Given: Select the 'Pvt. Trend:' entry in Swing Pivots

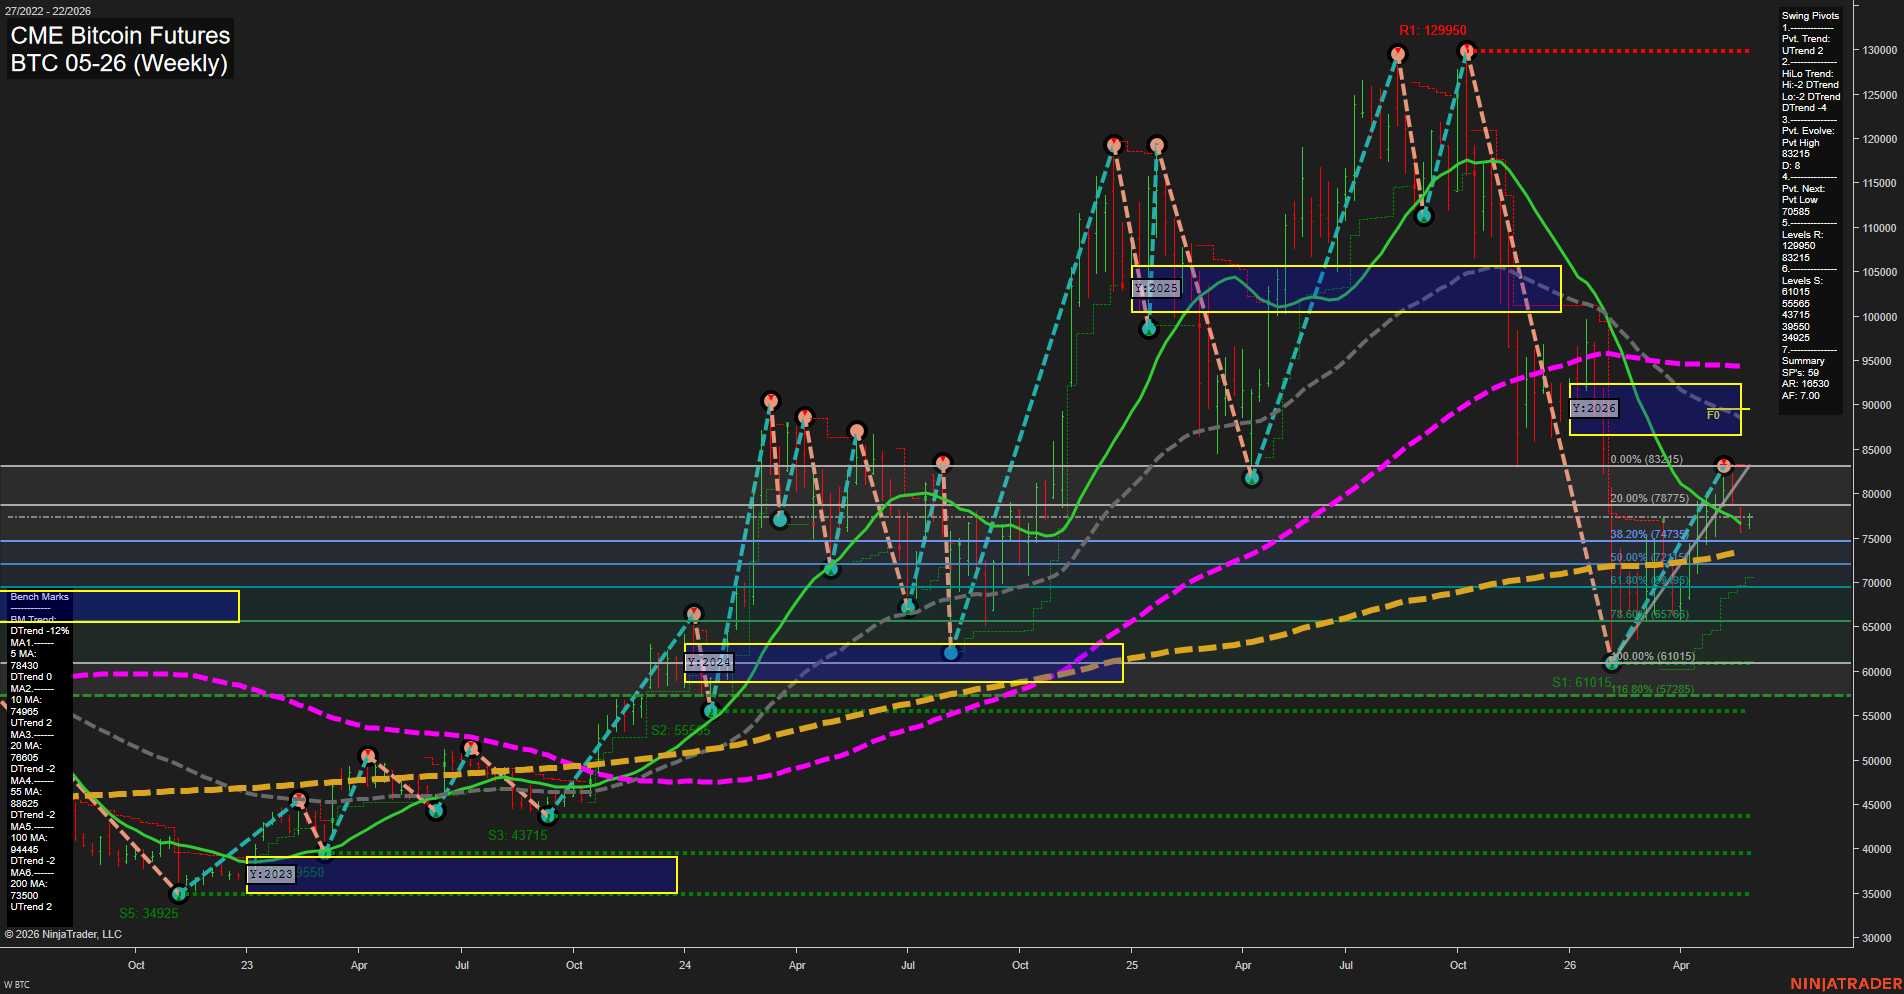Looking at the screenshot, I should click(x=1805, y=39).
